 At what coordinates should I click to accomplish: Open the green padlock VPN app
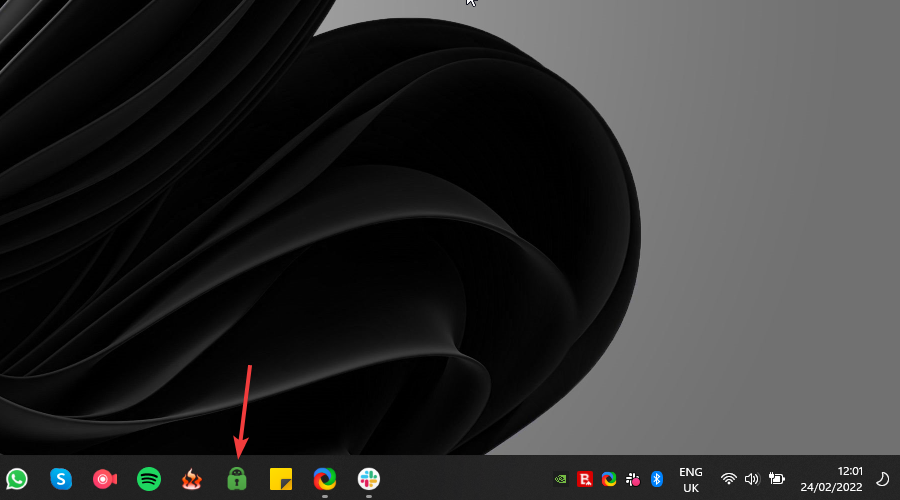click(237, 478)
